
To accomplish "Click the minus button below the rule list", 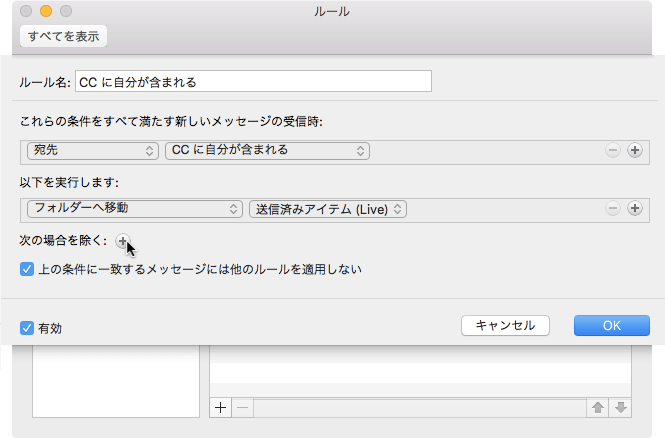I will coord(243,407).
